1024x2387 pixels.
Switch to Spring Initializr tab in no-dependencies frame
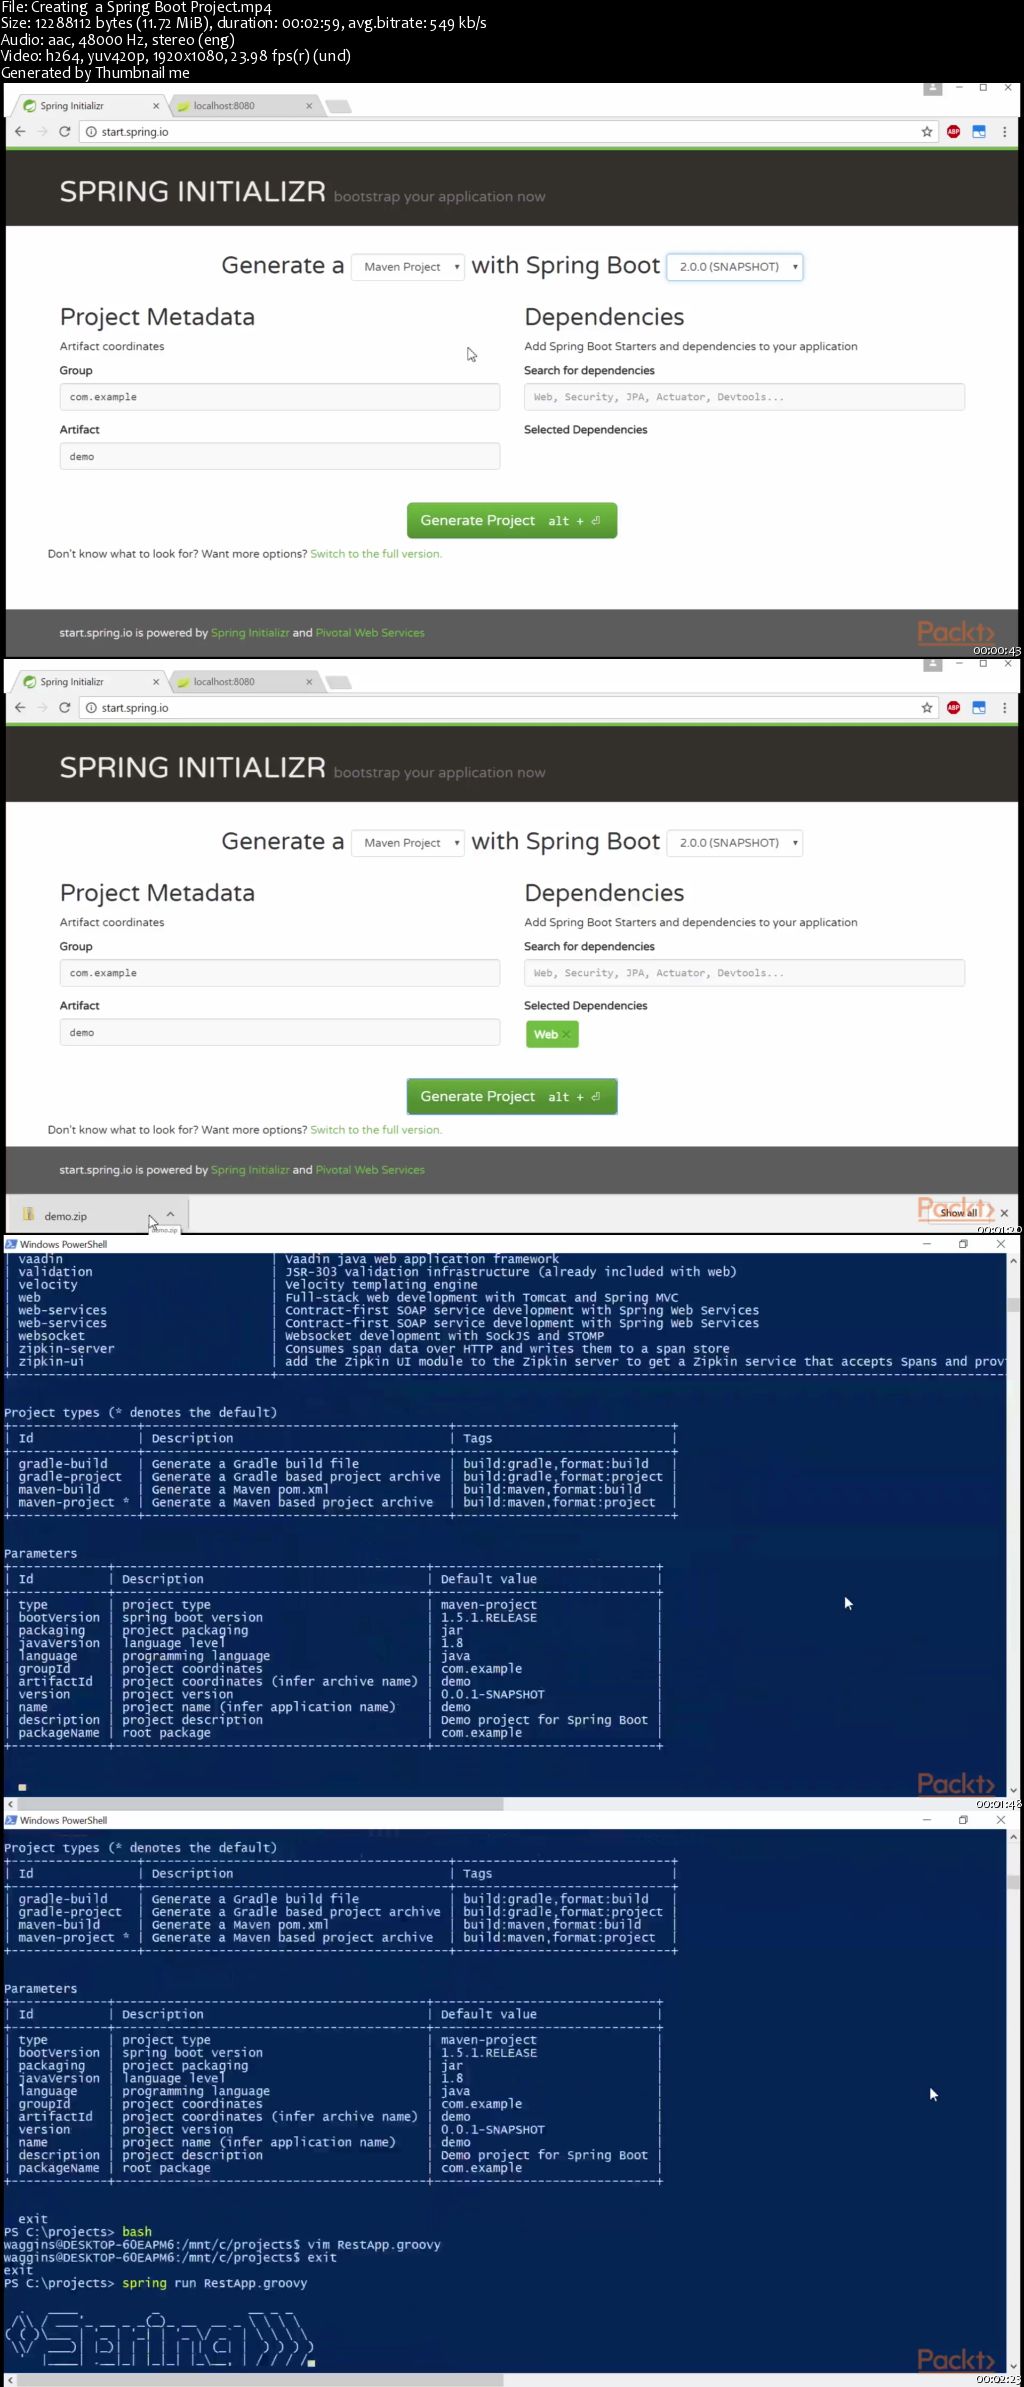pyautogui.click(x=88, y=105)
